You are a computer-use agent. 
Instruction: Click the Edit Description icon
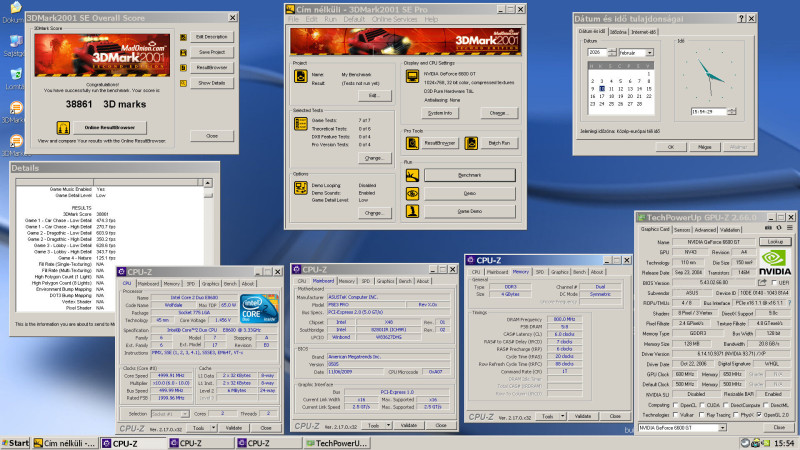click(x=182, y=36)
